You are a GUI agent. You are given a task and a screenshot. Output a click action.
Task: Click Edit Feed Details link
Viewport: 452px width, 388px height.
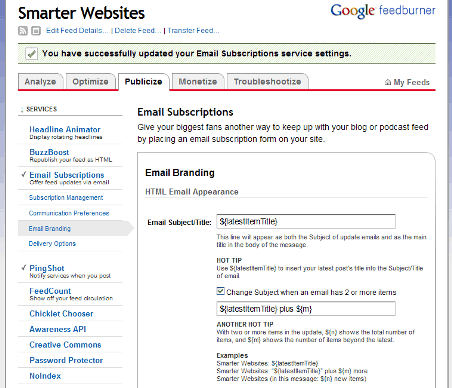coord(77,31)
